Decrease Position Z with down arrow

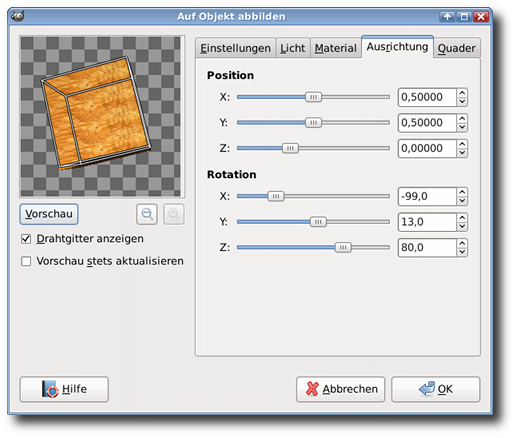[462, 152]
